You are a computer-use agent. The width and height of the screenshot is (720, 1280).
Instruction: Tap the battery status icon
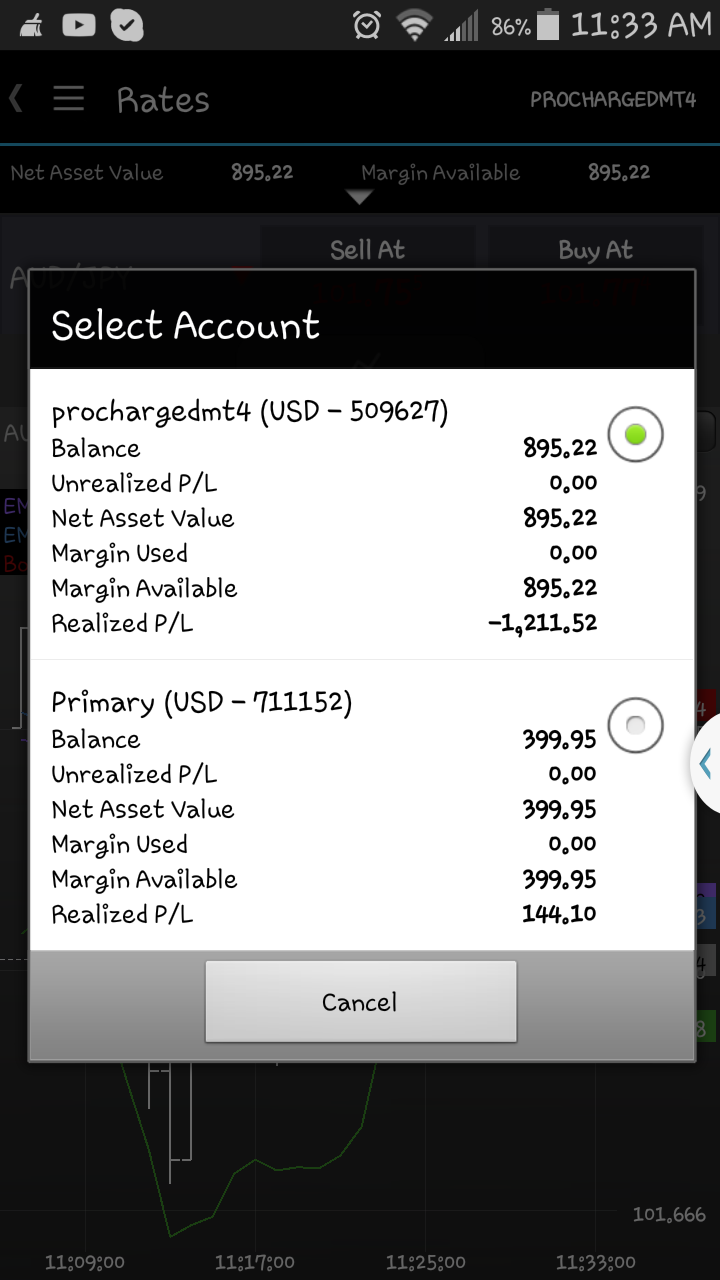(547, 25)
